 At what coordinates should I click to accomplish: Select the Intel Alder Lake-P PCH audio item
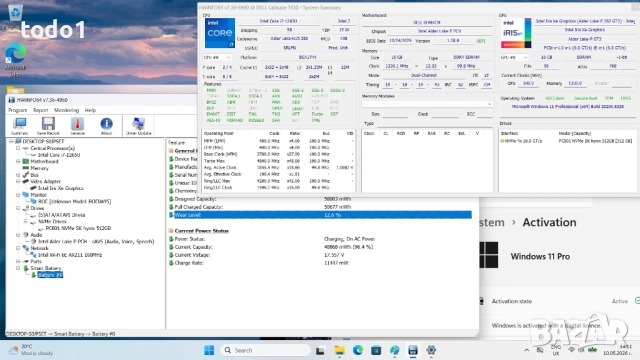point(96,241)
